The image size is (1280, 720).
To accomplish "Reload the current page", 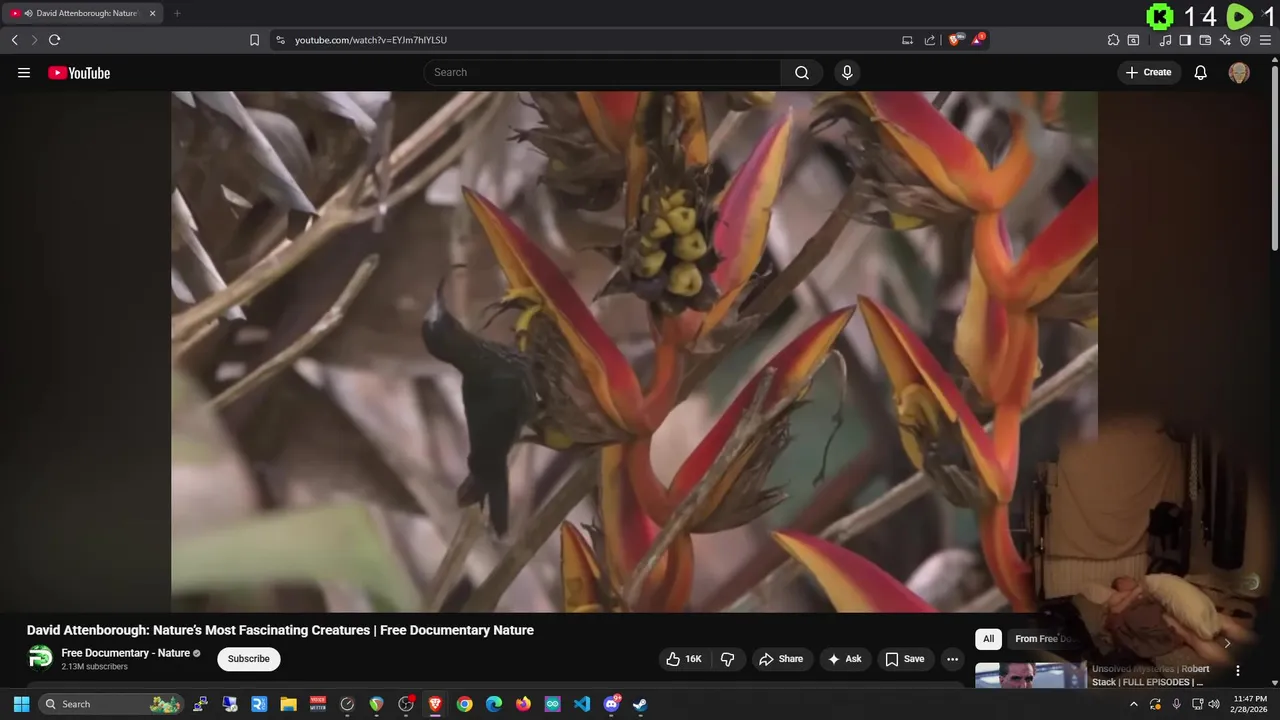I will click(x=54, y=40).
